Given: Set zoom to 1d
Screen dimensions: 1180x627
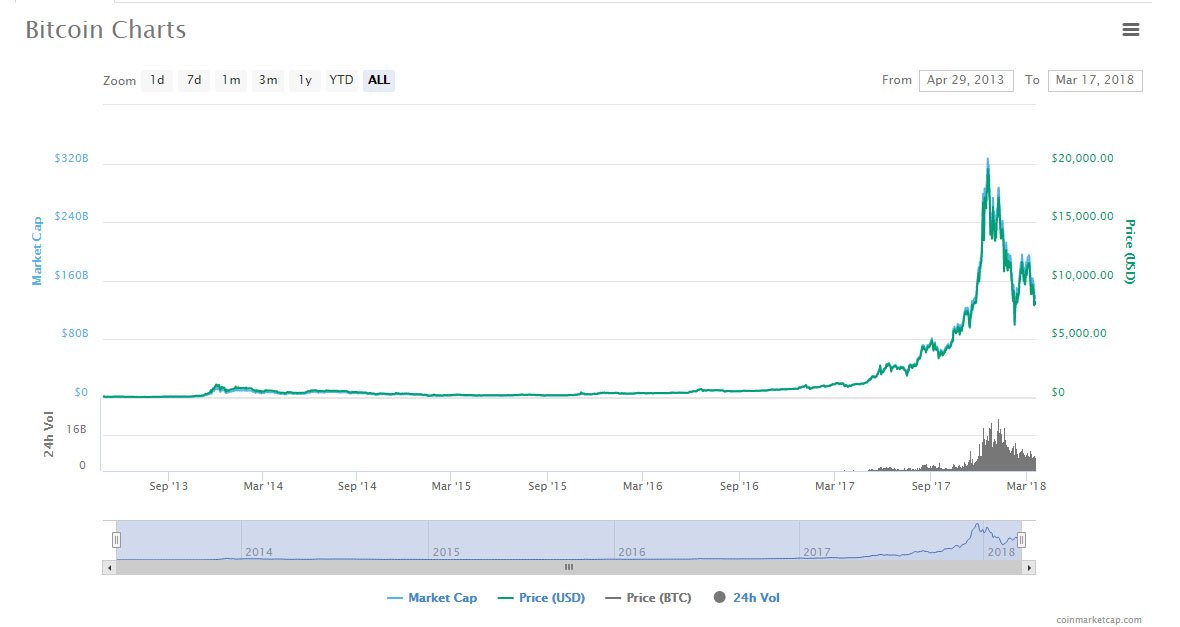Looking at the screenshot, I should 157,80.
